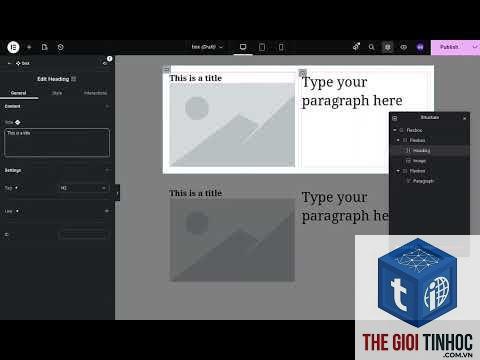The width and height of the screenshot is (480, 360).
Task: Click the Title text area
Action: [57, 143]
